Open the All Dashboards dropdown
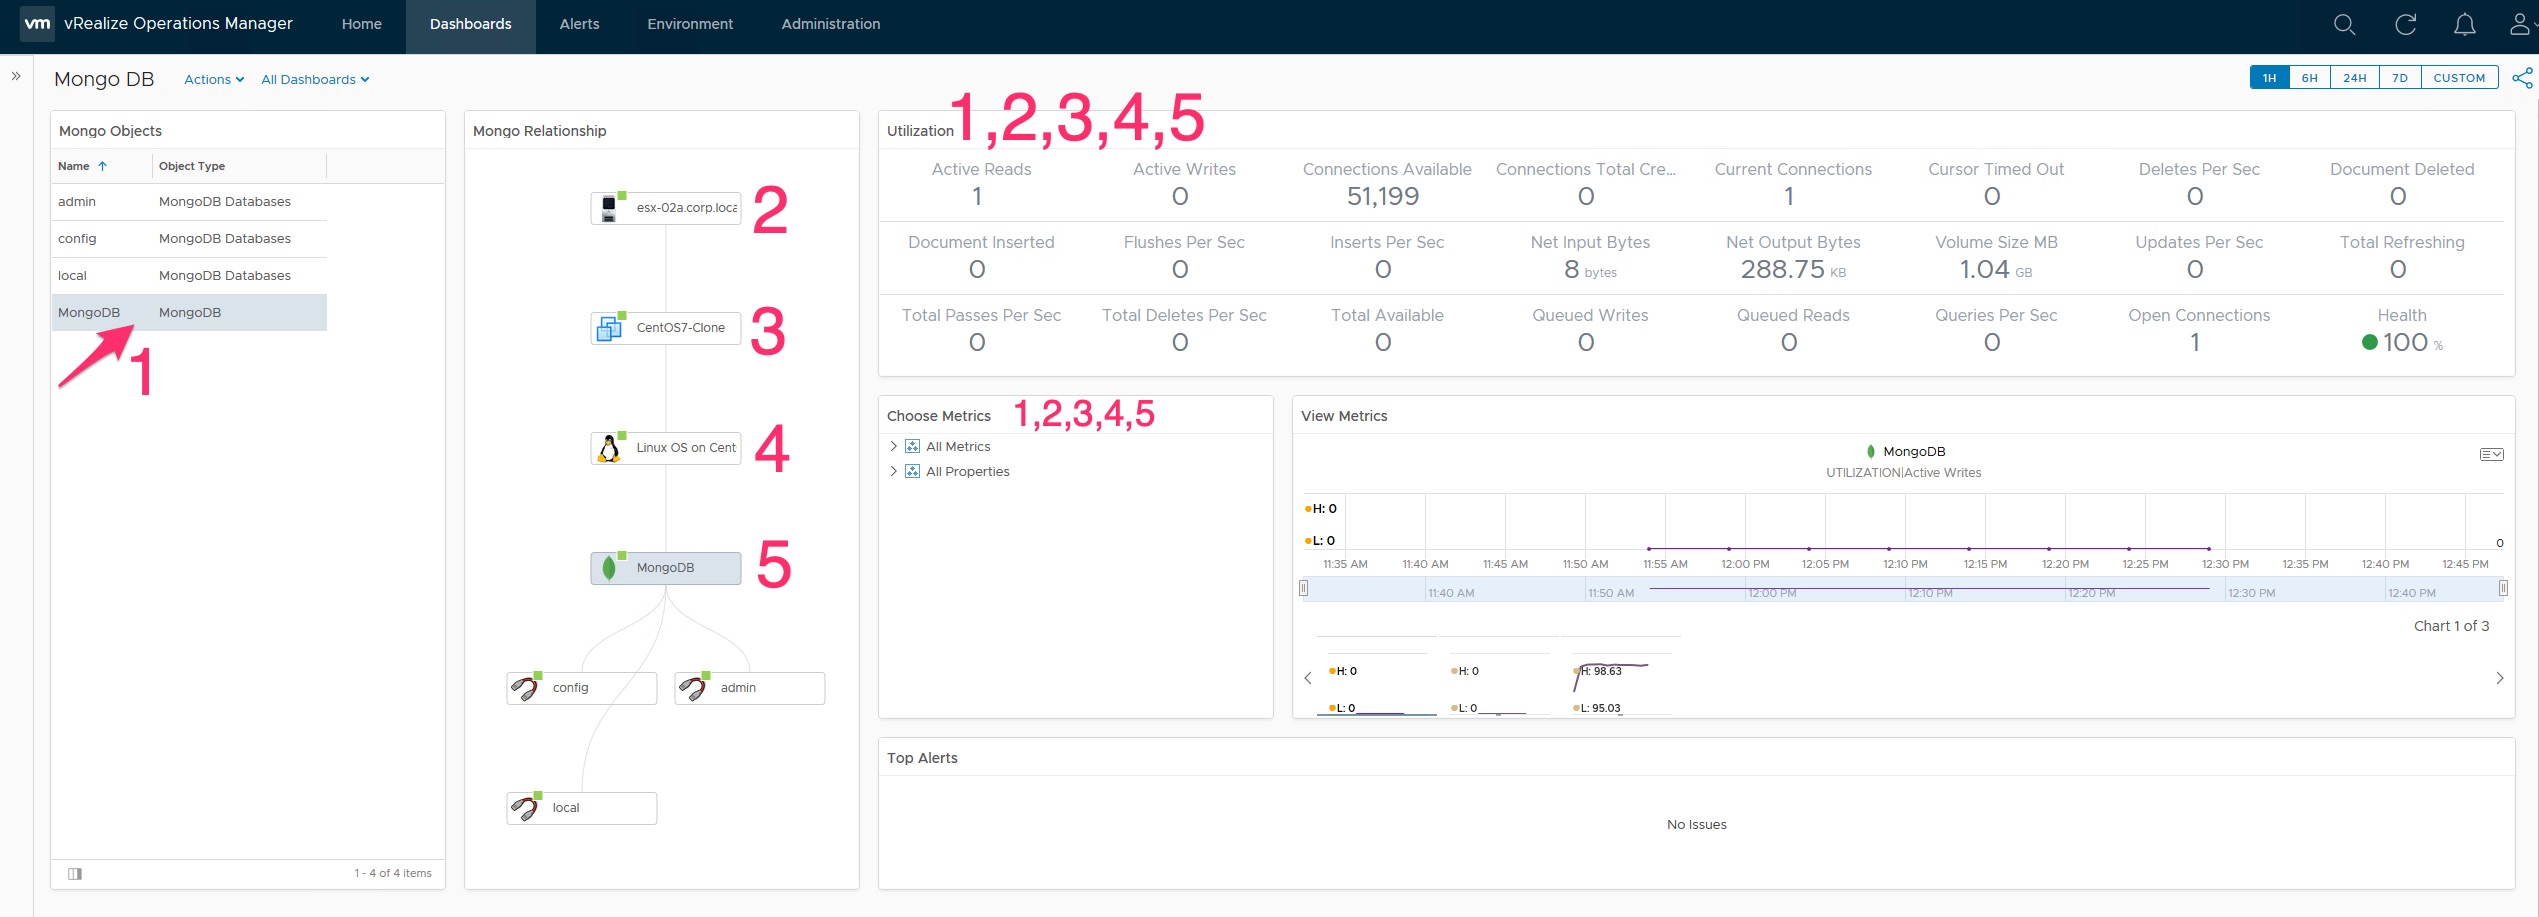 [x=315, y=80]
